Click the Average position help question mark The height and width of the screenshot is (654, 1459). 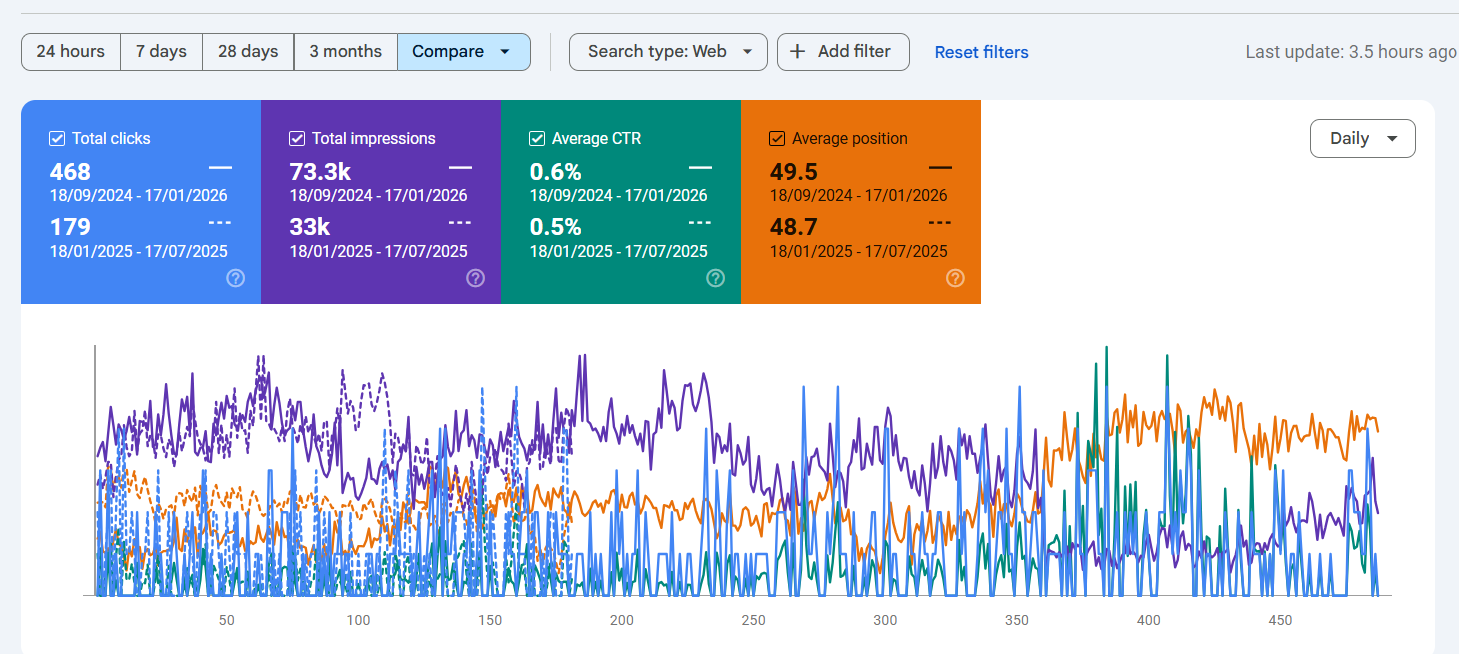(955, 278)
